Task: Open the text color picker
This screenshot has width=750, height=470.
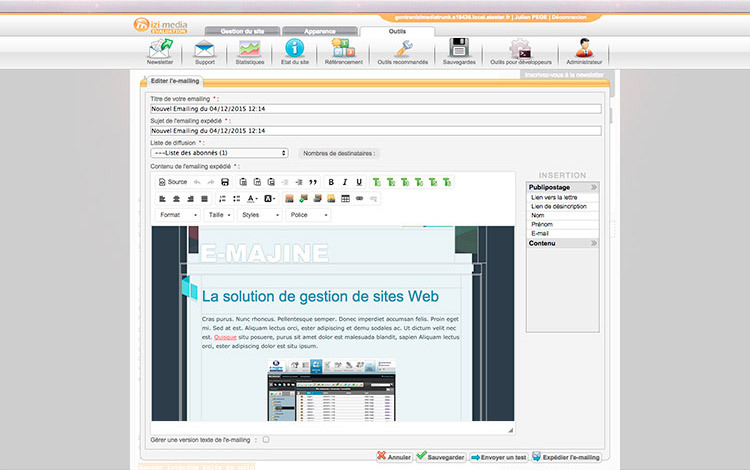Action: tap(252, 199)
